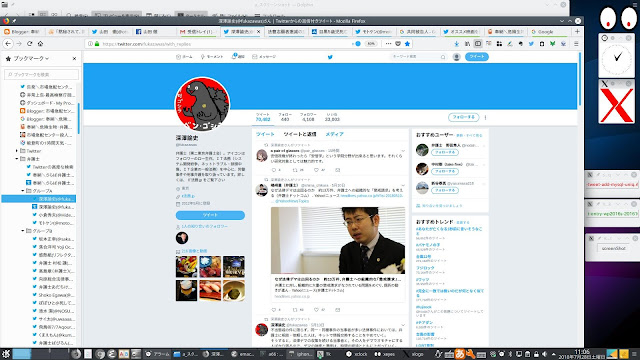Open the Firefox hamburger menu

click(576, 44)
